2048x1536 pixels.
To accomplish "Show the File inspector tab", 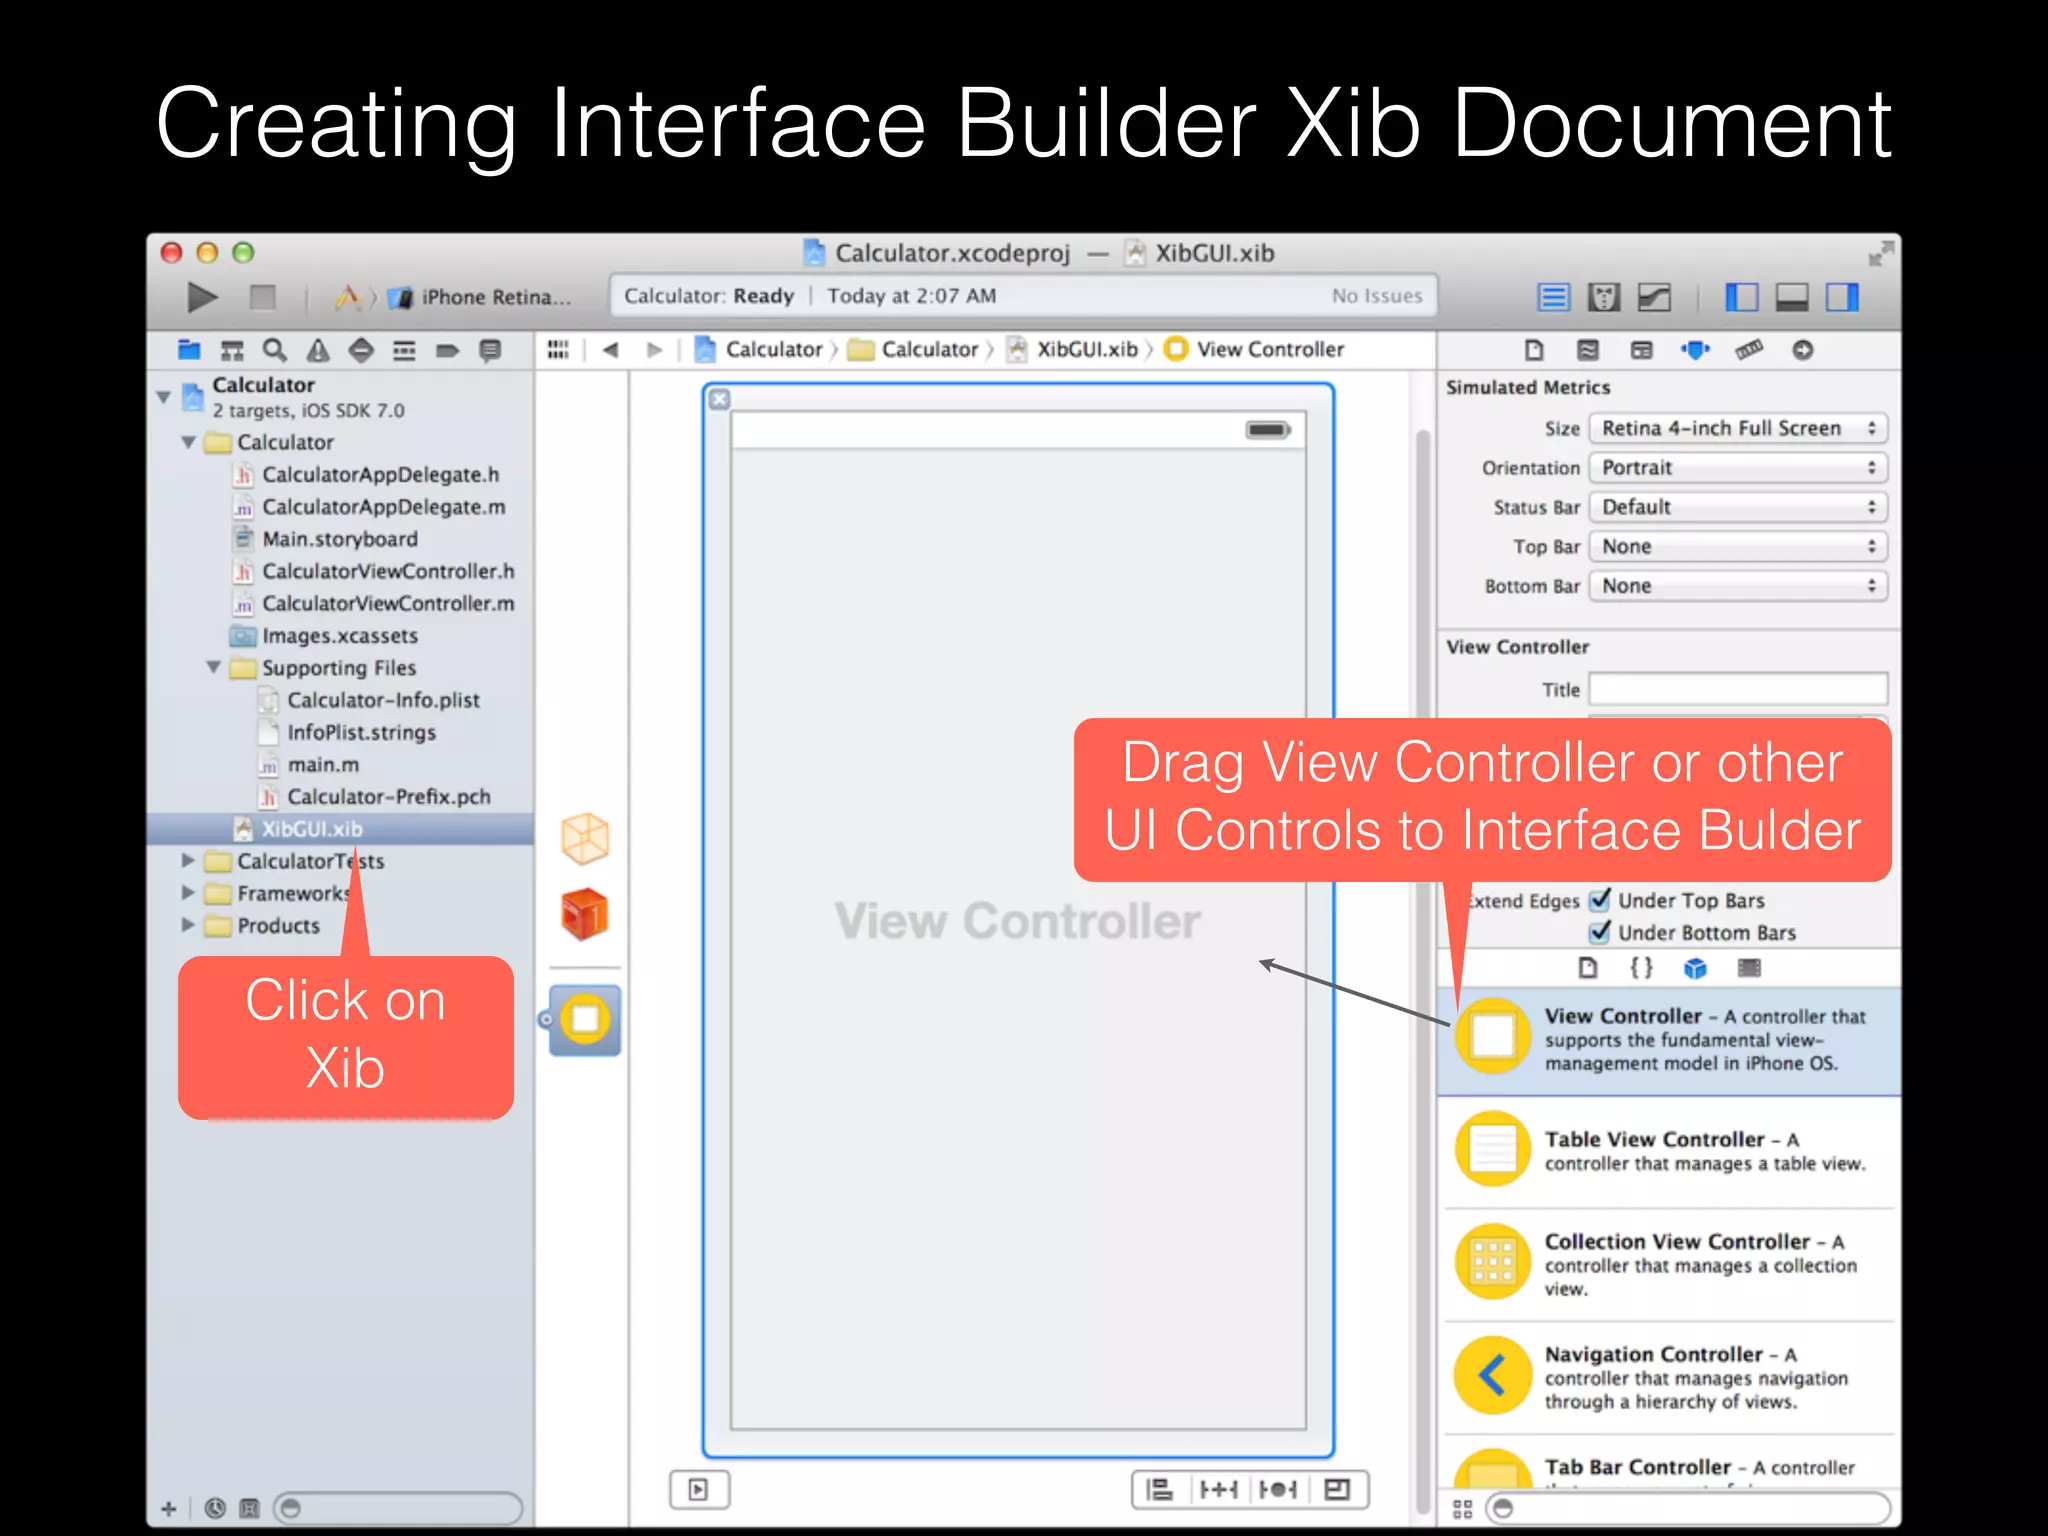I will (1534, 350).
